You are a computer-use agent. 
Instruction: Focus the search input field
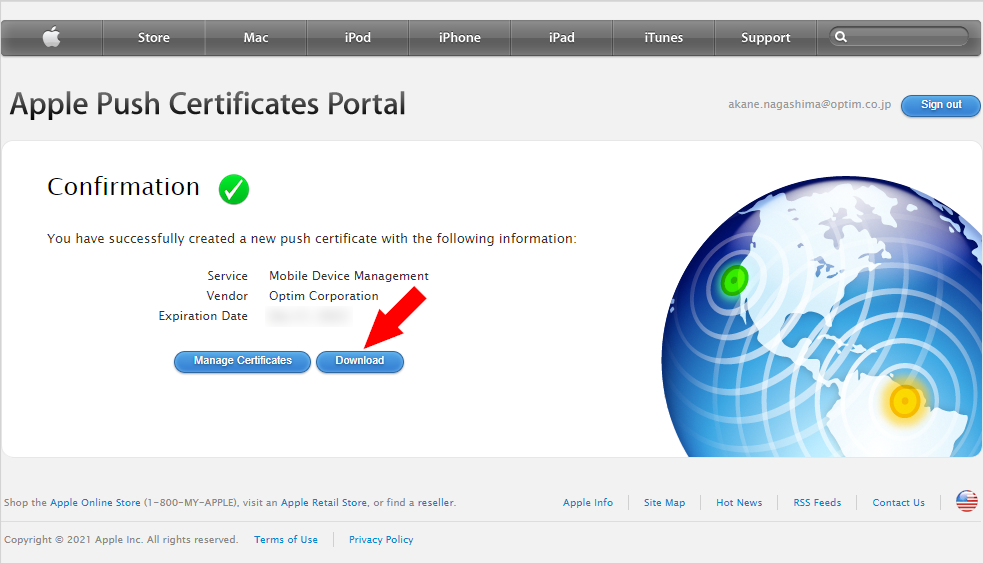[x=899, y=37]
